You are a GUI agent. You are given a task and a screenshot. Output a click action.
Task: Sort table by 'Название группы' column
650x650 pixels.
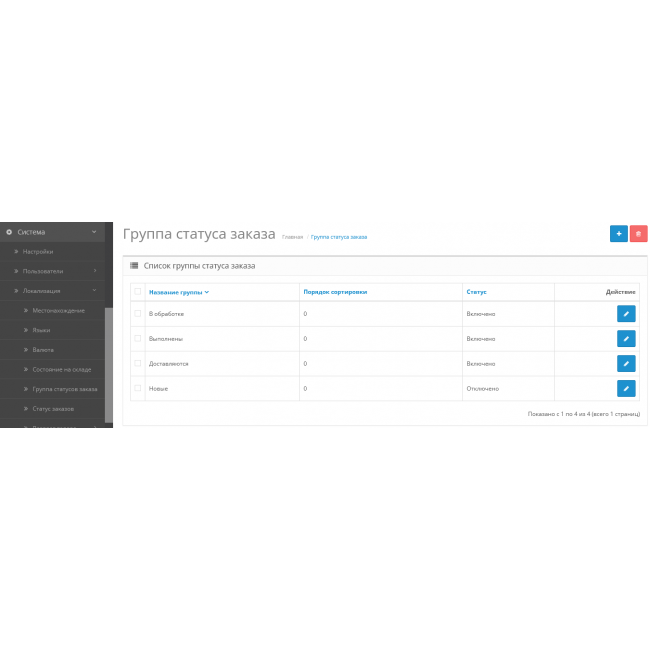176,292
